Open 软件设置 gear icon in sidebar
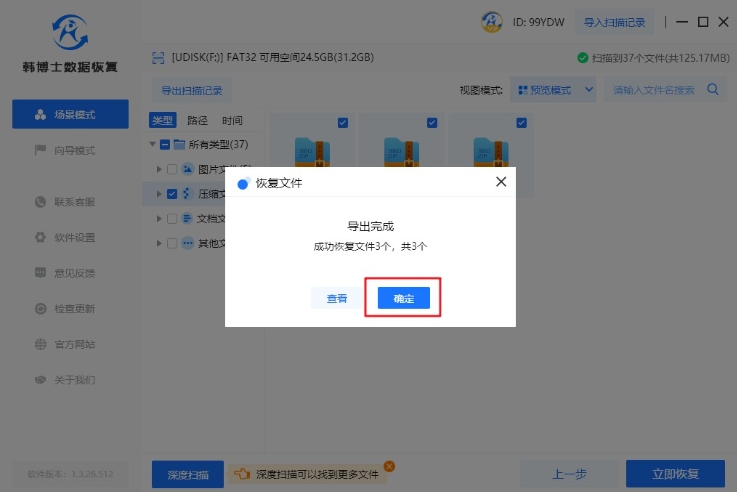 pos(41,238)
